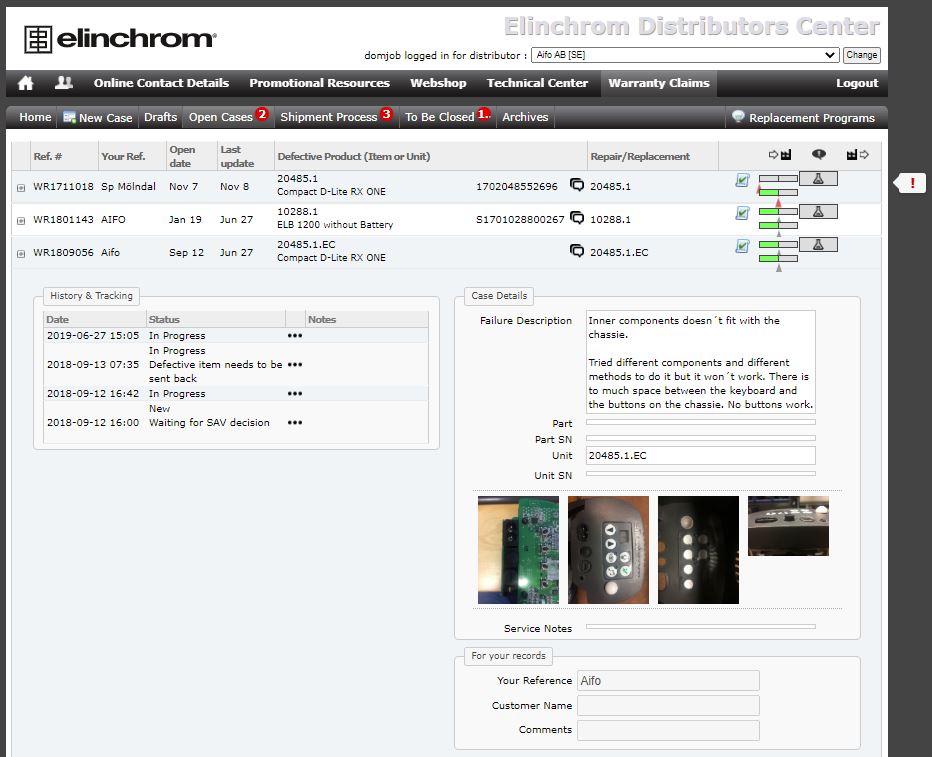The width and height of the screenshot is (932, 757).
Task: Sort by Ref. # column header
Action: 48,156
